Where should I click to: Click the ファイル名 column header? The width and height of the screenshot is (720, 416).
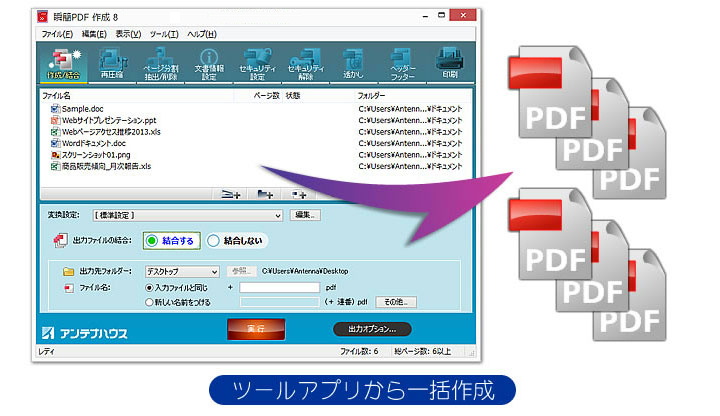click(x=137, y=96)
